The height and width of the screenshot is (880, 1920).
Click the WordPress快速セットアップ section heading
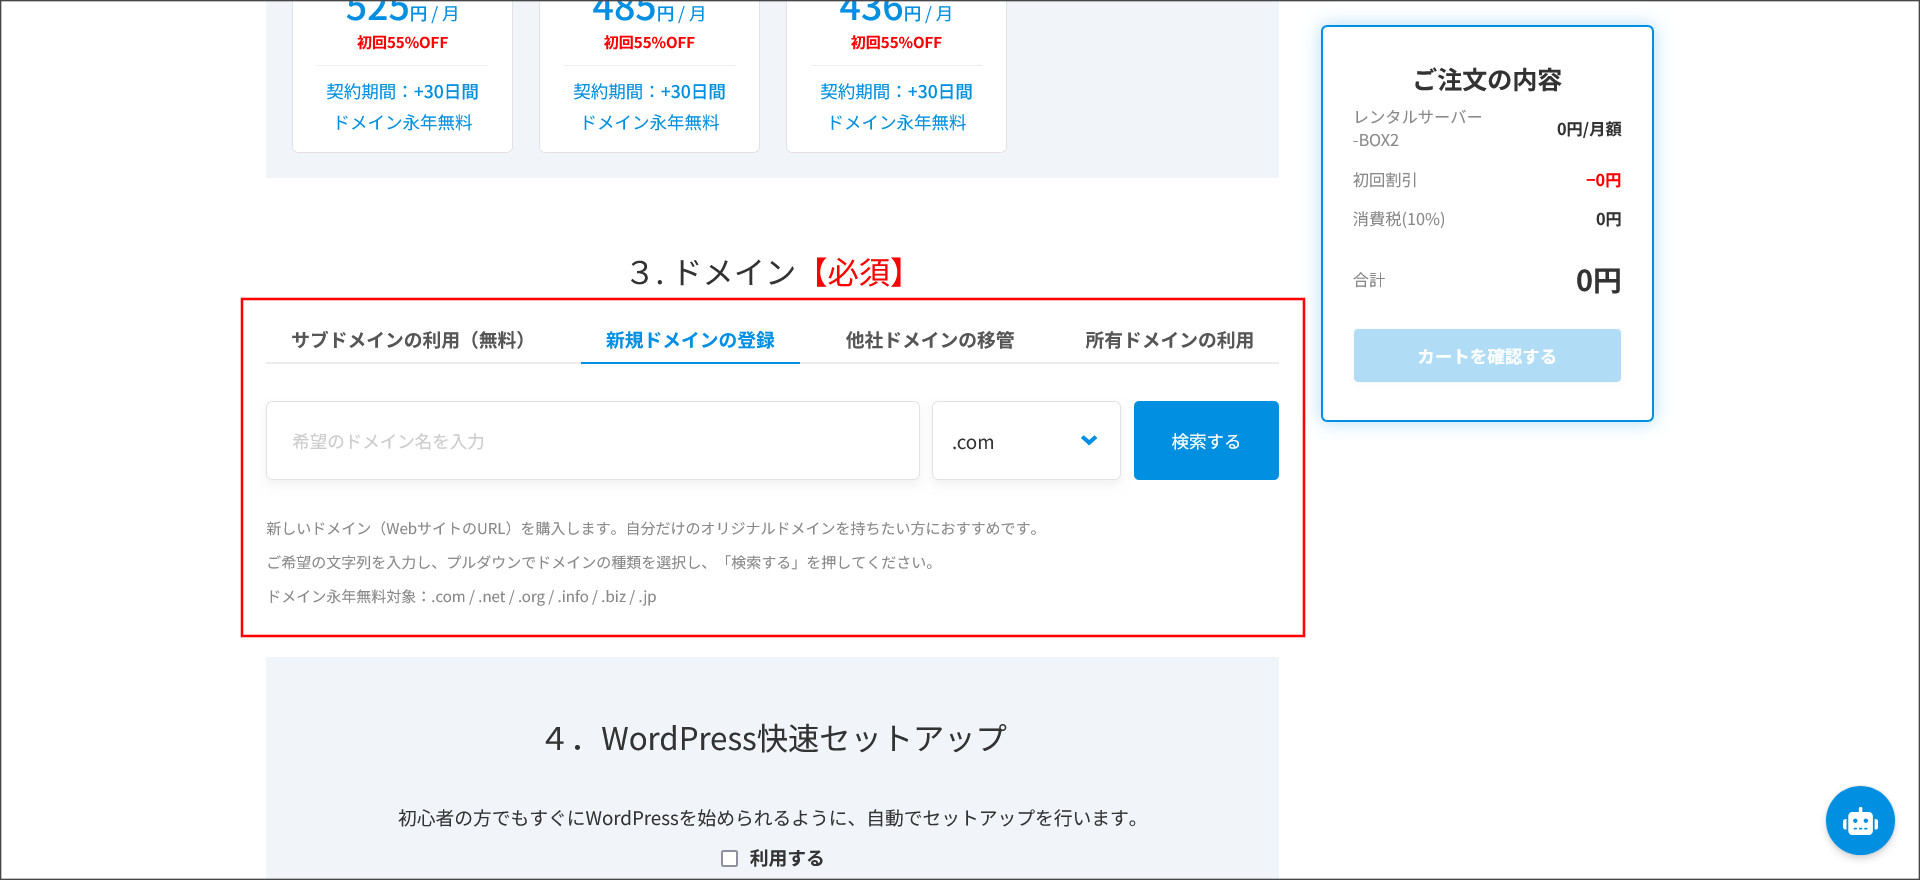pyautogui.click(x=775, y=739)
